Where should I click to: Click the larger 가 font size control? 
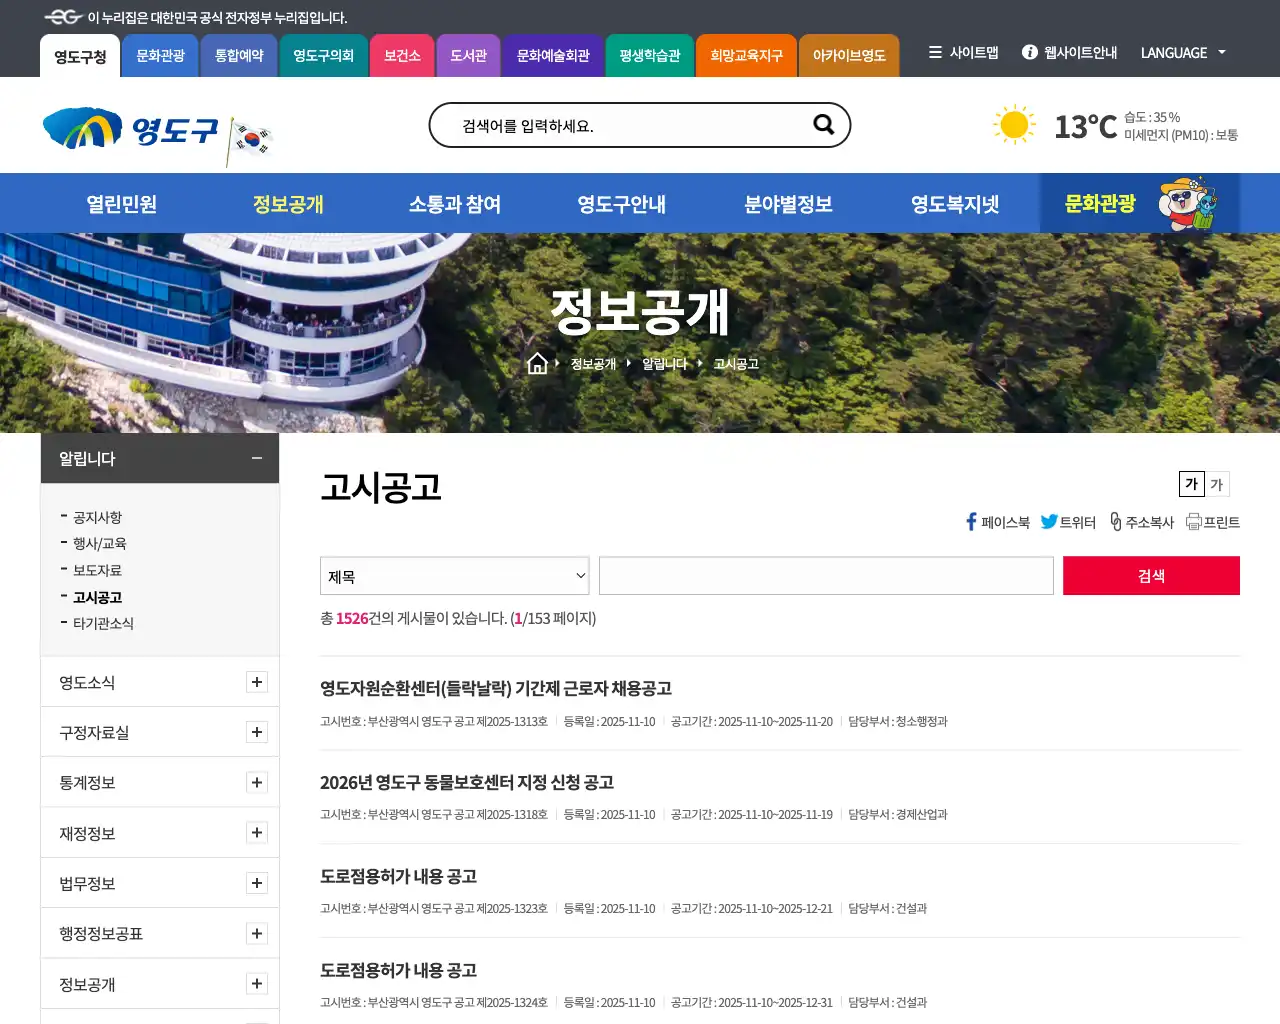click(x=1190, y=484)
